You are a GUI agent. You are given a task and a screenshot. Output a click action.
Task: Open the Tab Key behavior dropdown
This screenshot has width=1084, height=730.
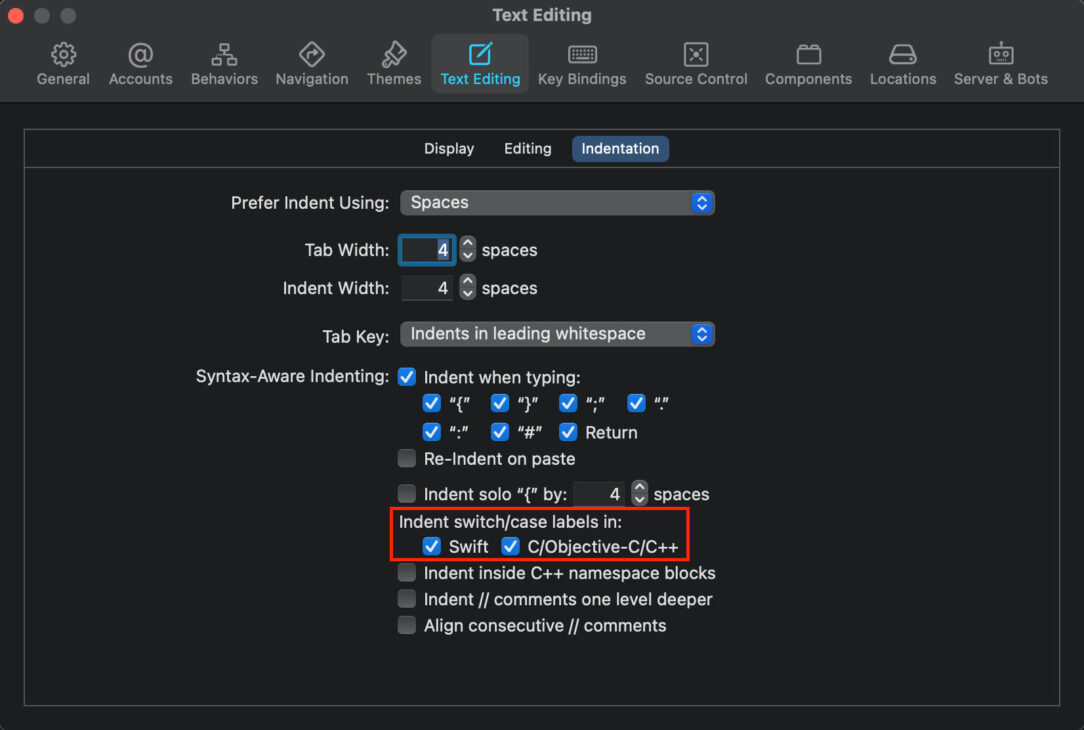point(557,334)
